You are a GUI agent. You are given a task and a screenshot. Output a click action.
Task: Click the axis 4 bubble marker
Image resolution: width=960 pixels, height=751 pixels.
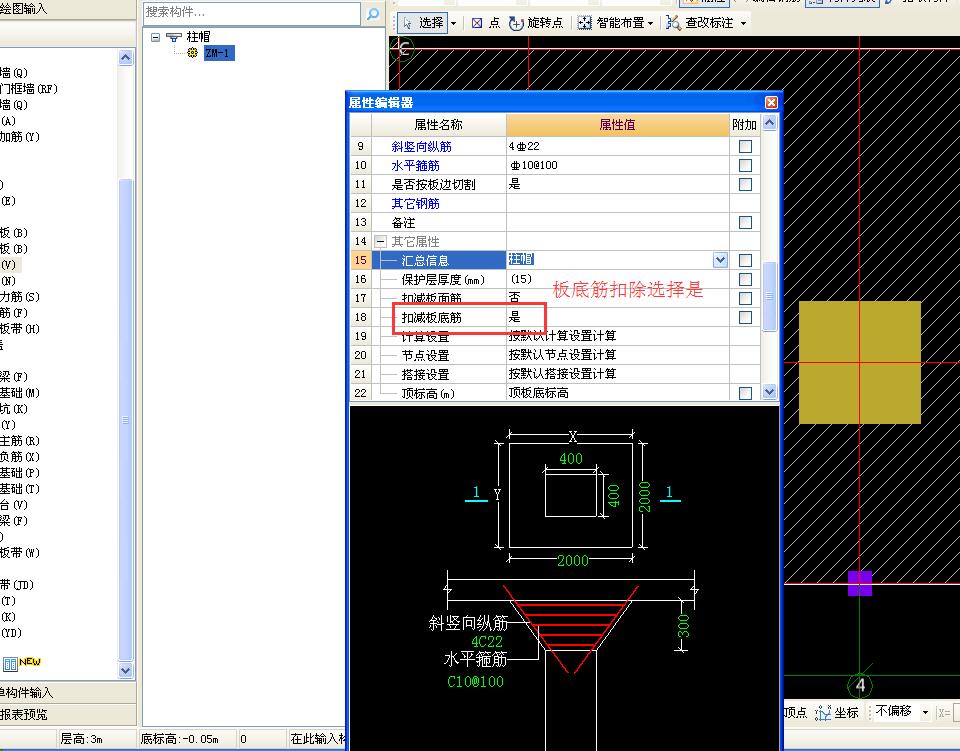[860, 686]
